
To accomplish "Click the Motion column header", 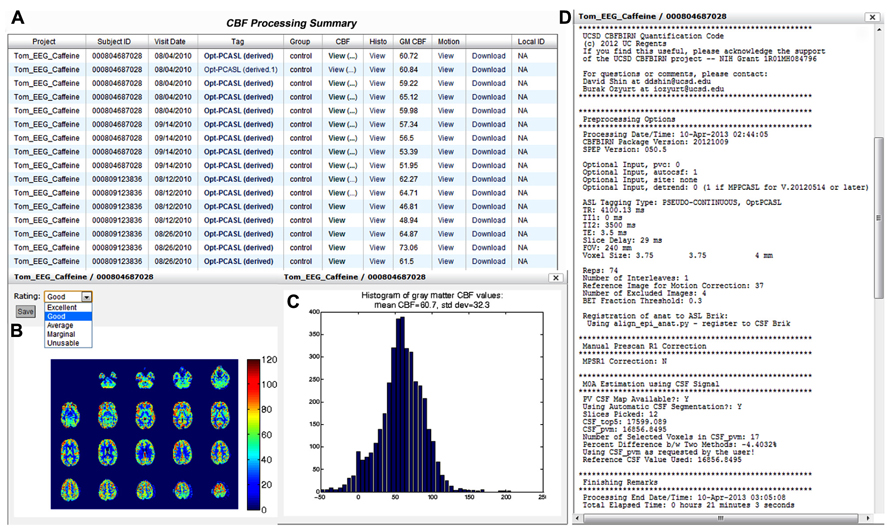I will pos(448,42).
